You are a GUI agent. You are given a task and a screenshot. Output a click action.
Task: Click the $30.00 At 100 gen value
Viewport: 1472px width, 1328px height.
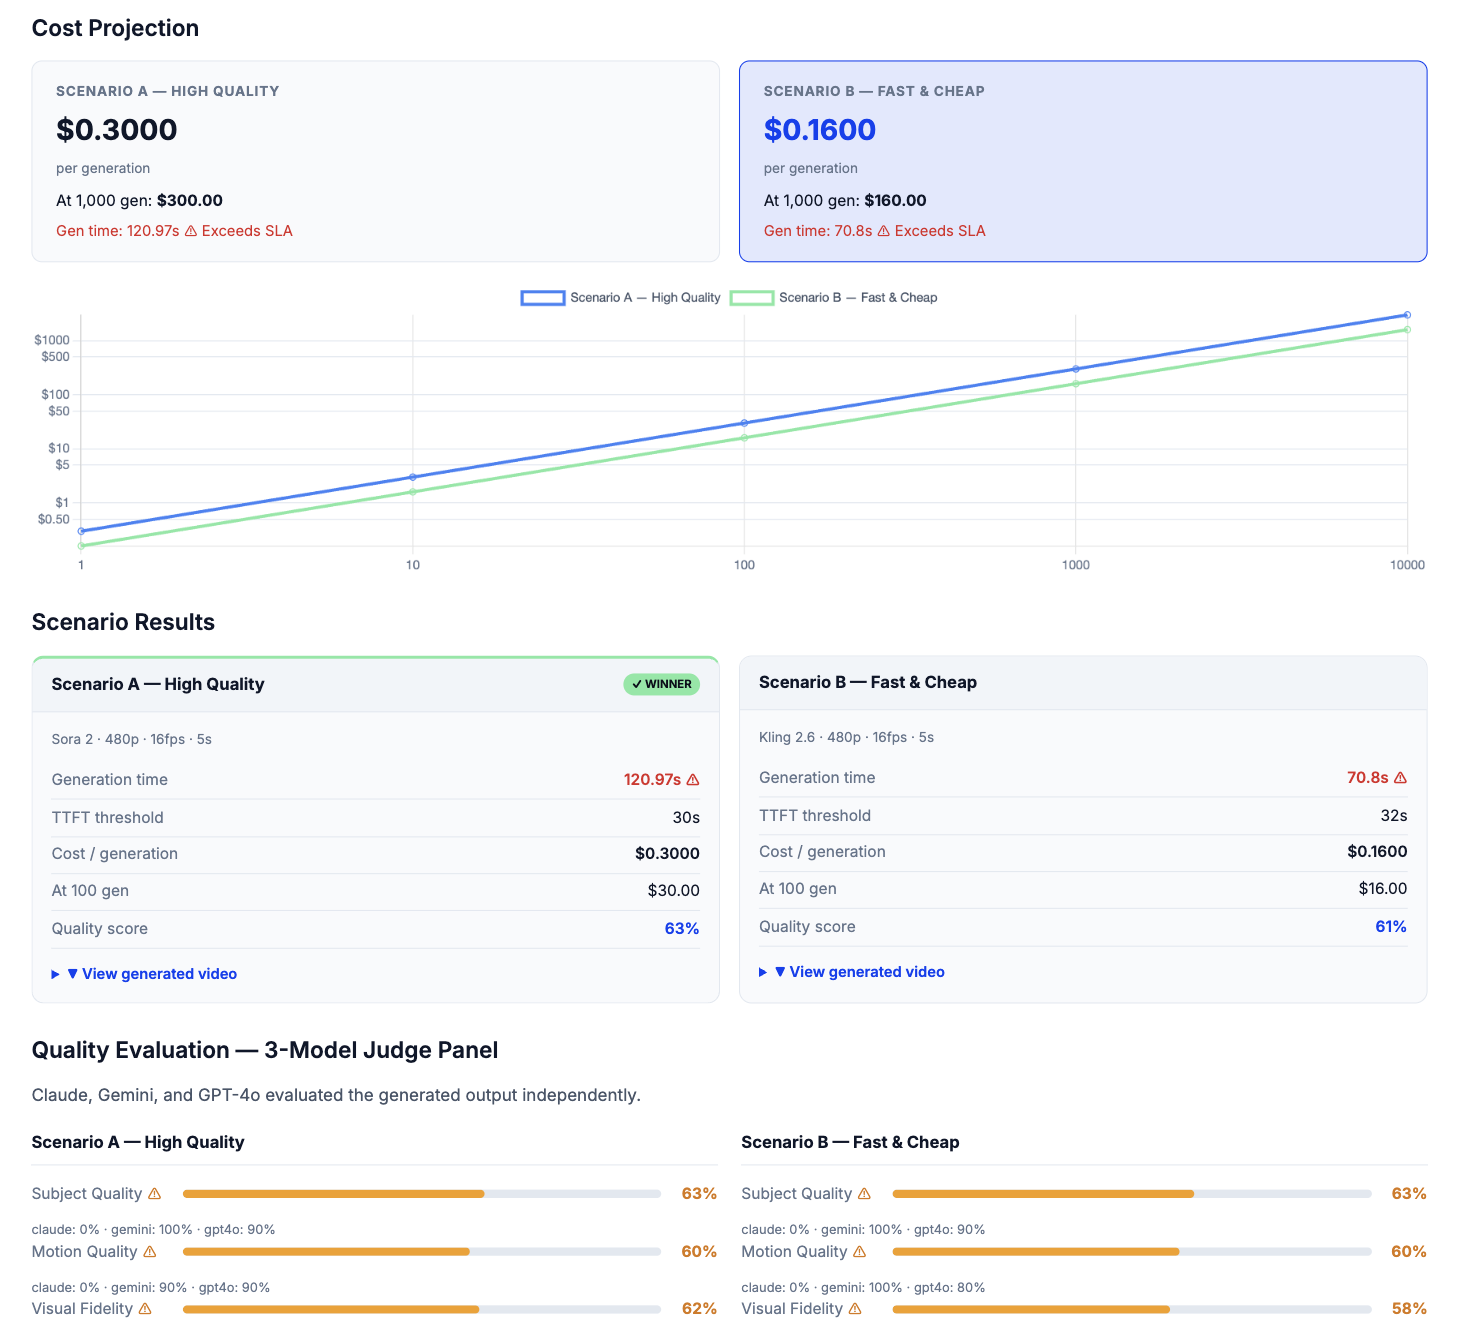[674, 890]
